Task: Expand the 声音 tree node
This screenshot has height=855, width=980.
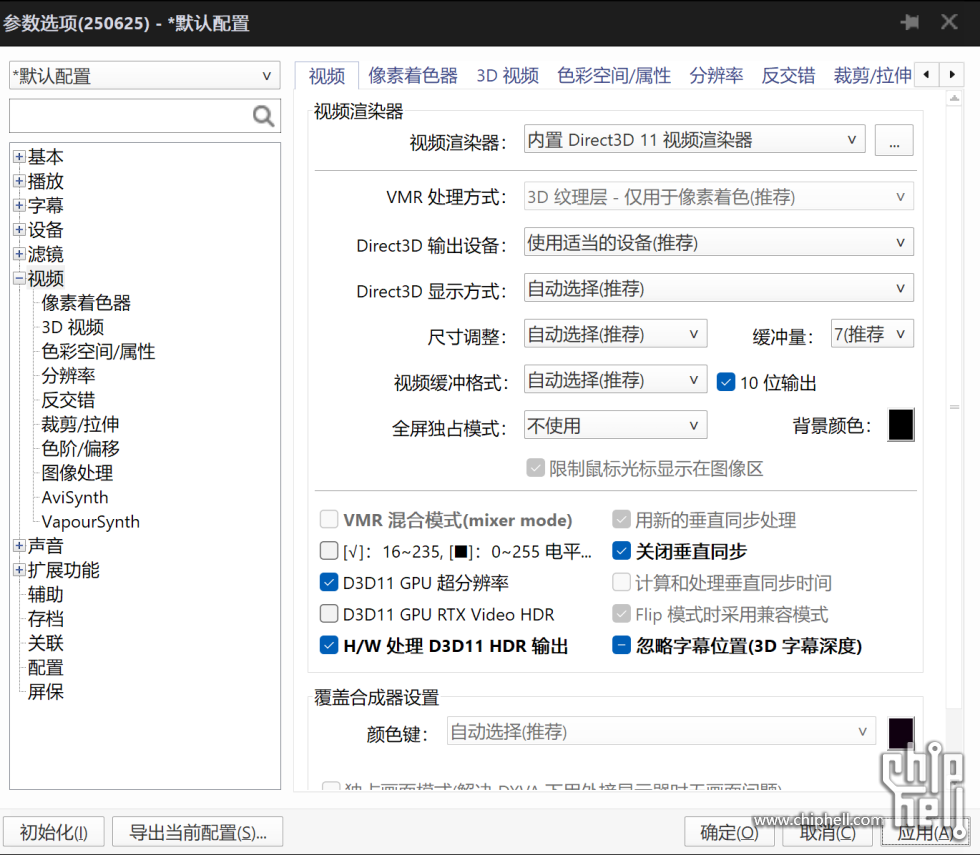Action: coord(19,546)
